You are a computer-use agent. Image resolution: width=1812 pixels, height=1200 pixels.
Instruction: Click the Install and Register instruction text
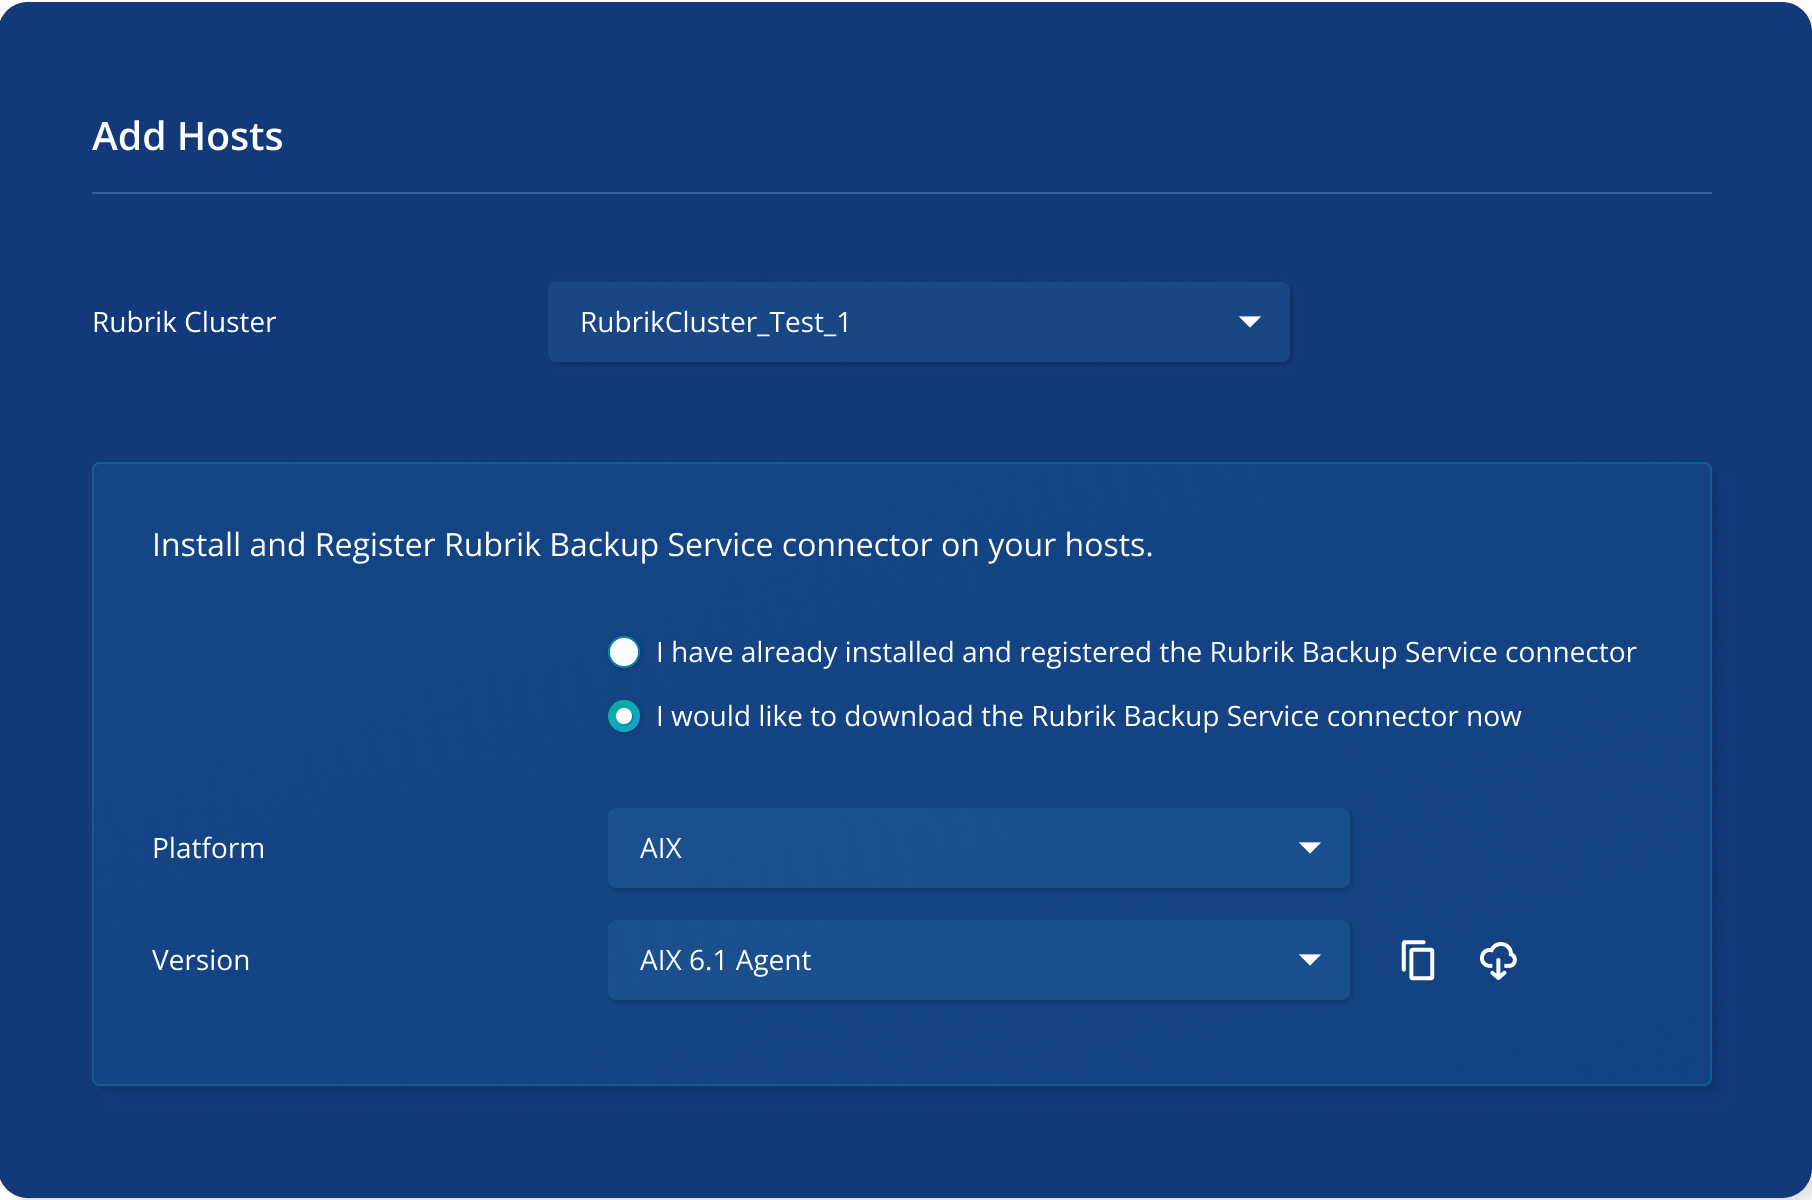point(653,545)
